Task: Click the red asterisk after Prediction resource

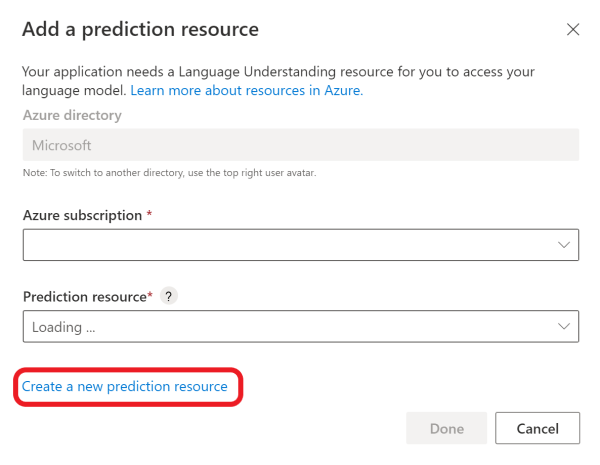Action: pos(151,296)
